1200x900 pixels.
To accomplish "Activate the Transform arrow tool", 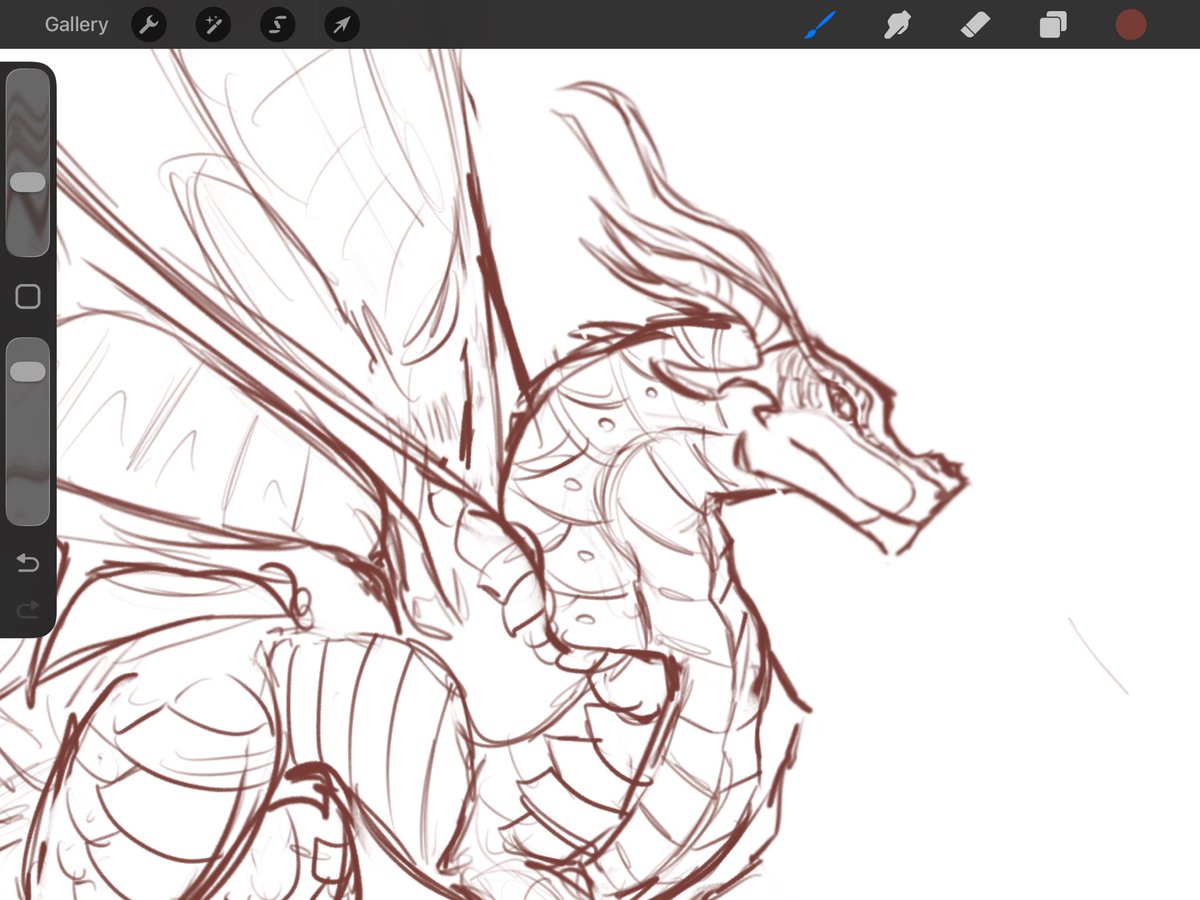I will 342,25.
